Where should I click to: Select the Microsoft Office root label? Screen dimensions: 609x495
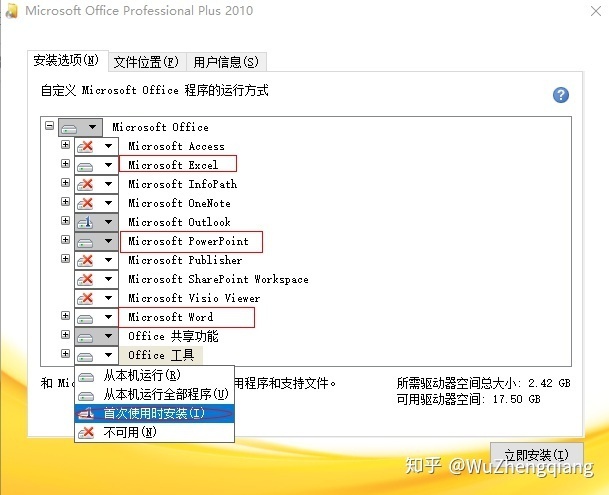coord(160,127)
